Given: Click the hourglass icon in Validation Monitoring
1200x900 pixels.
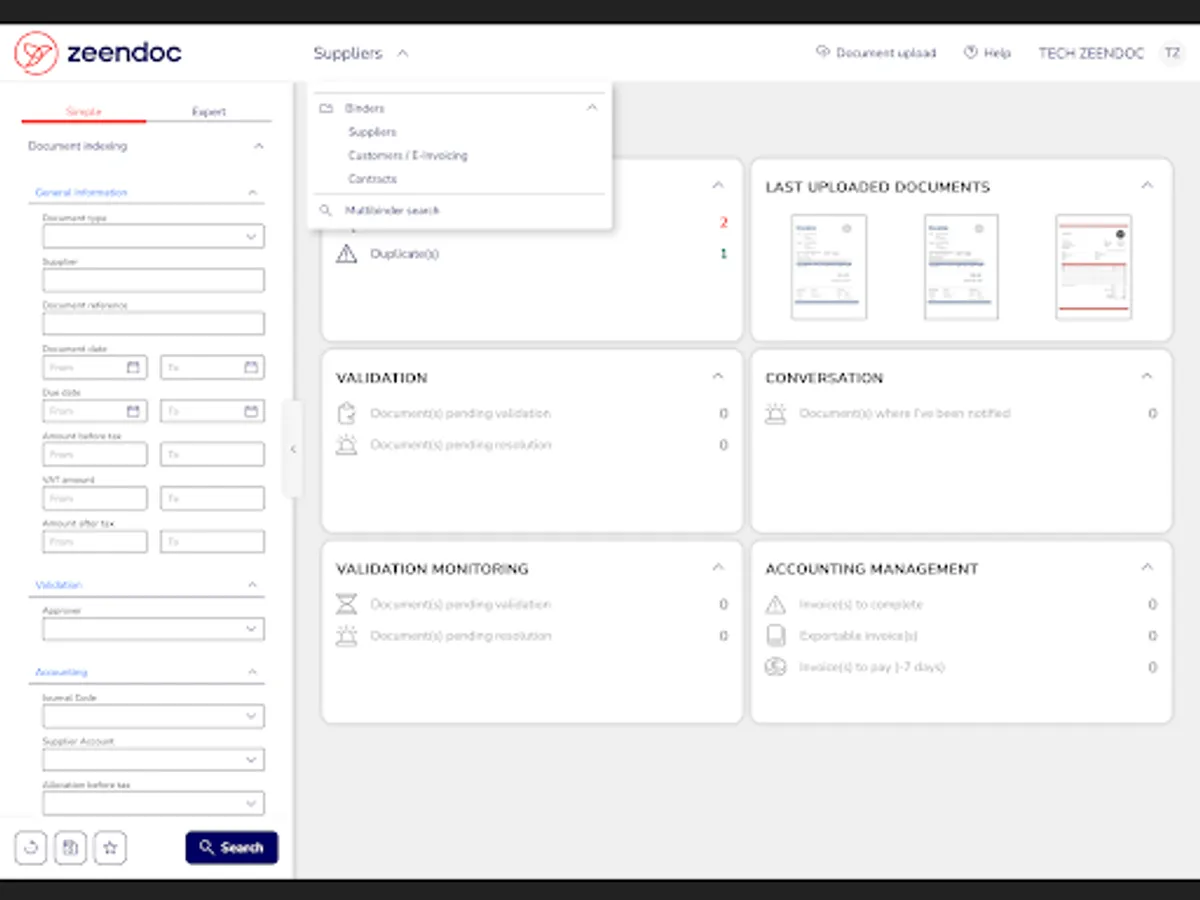Looking at the screenshot, I should click(x=345, y=603).
